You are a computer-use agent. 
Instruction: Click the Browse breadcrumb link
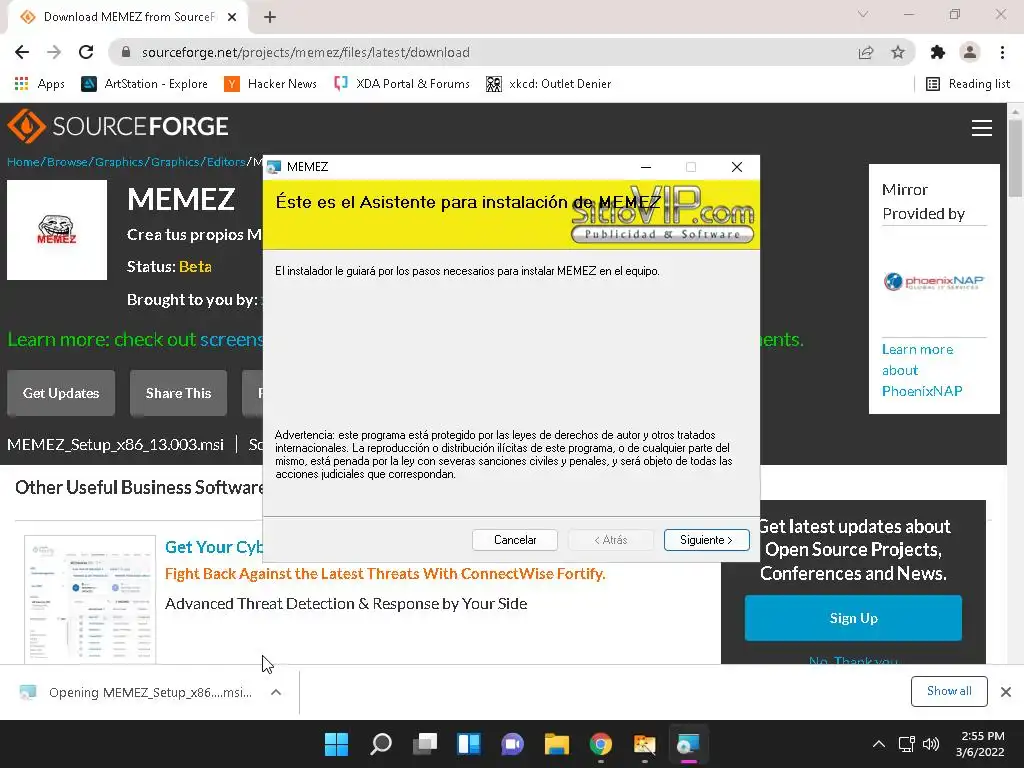tap(67, 161)
